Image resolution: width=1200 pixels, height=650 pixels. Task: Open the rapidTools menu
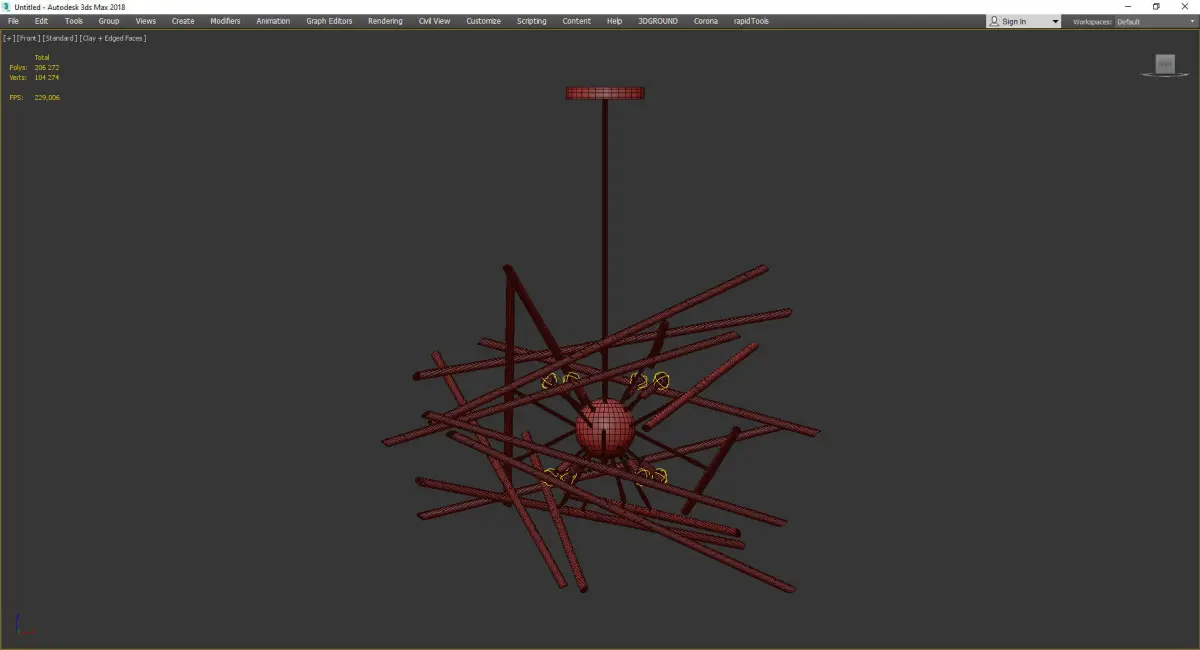tap(752, 21)
